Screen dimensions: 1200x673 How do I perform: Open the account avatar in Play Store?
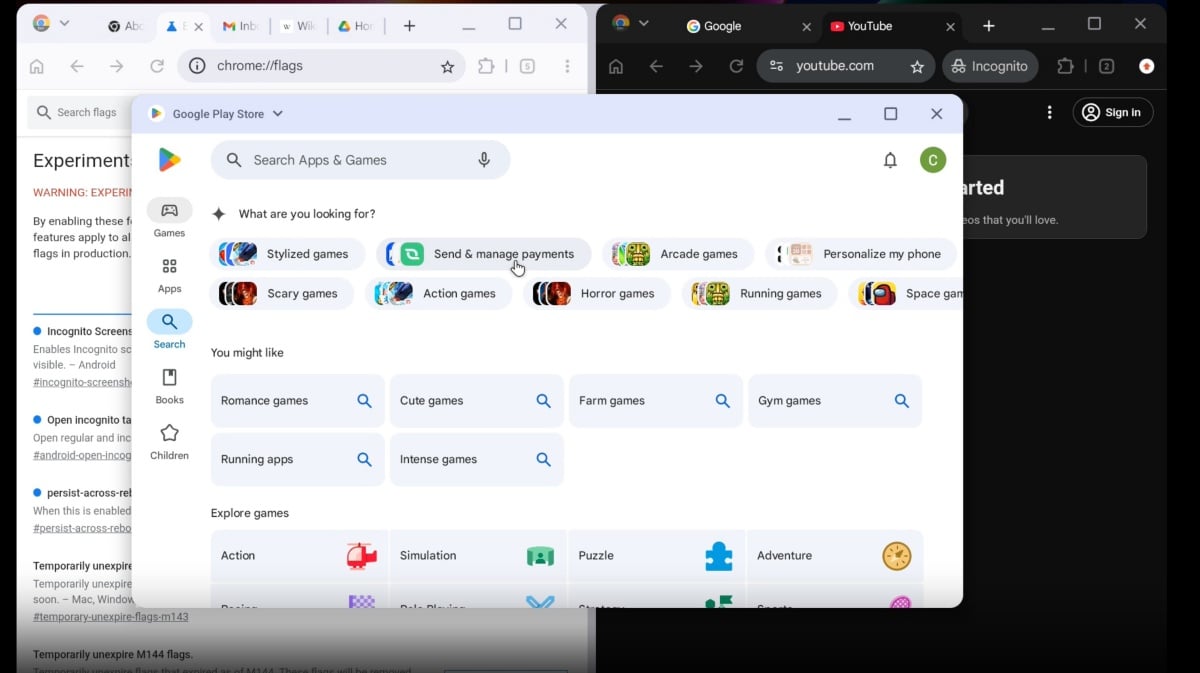pos(932,159)
